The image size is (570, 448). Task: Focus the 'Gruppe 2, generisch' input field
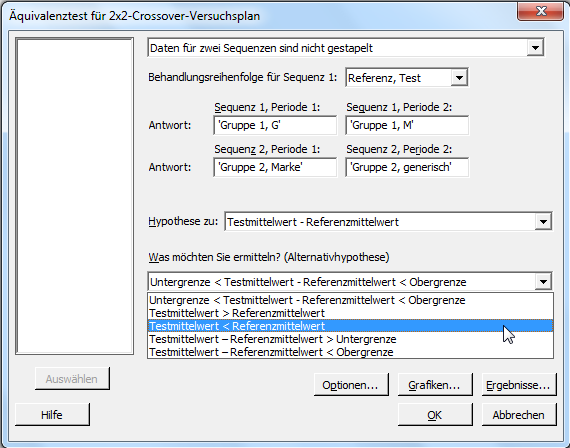pyautogui.click(x=407, y=167)
